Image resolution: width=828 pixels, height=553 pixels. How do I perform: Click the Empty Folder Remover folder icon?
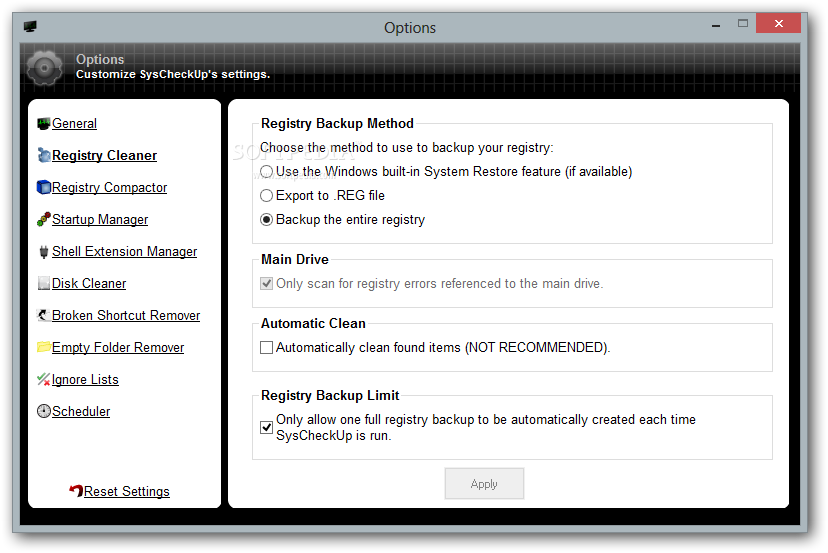(x=44, y=347)
